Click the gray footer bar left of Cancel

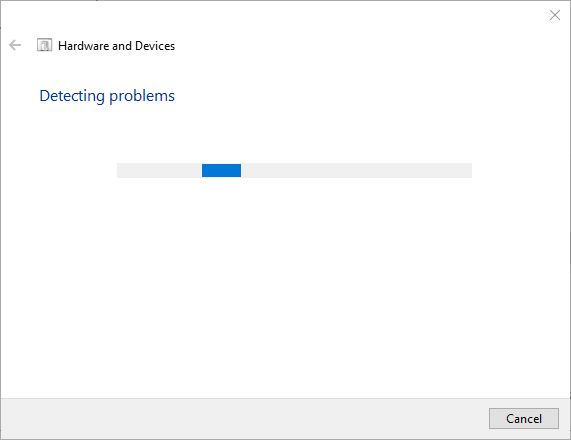(244, 419)
